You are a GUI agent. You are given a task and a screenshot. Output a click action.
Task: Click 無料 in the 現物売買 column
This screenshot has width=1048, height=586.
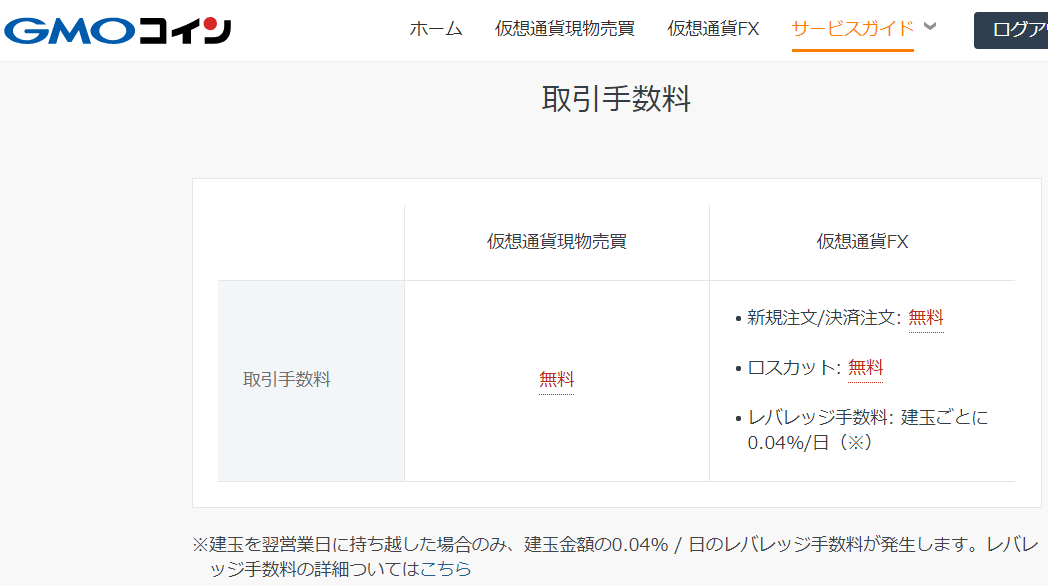click(x=557, y=380)
